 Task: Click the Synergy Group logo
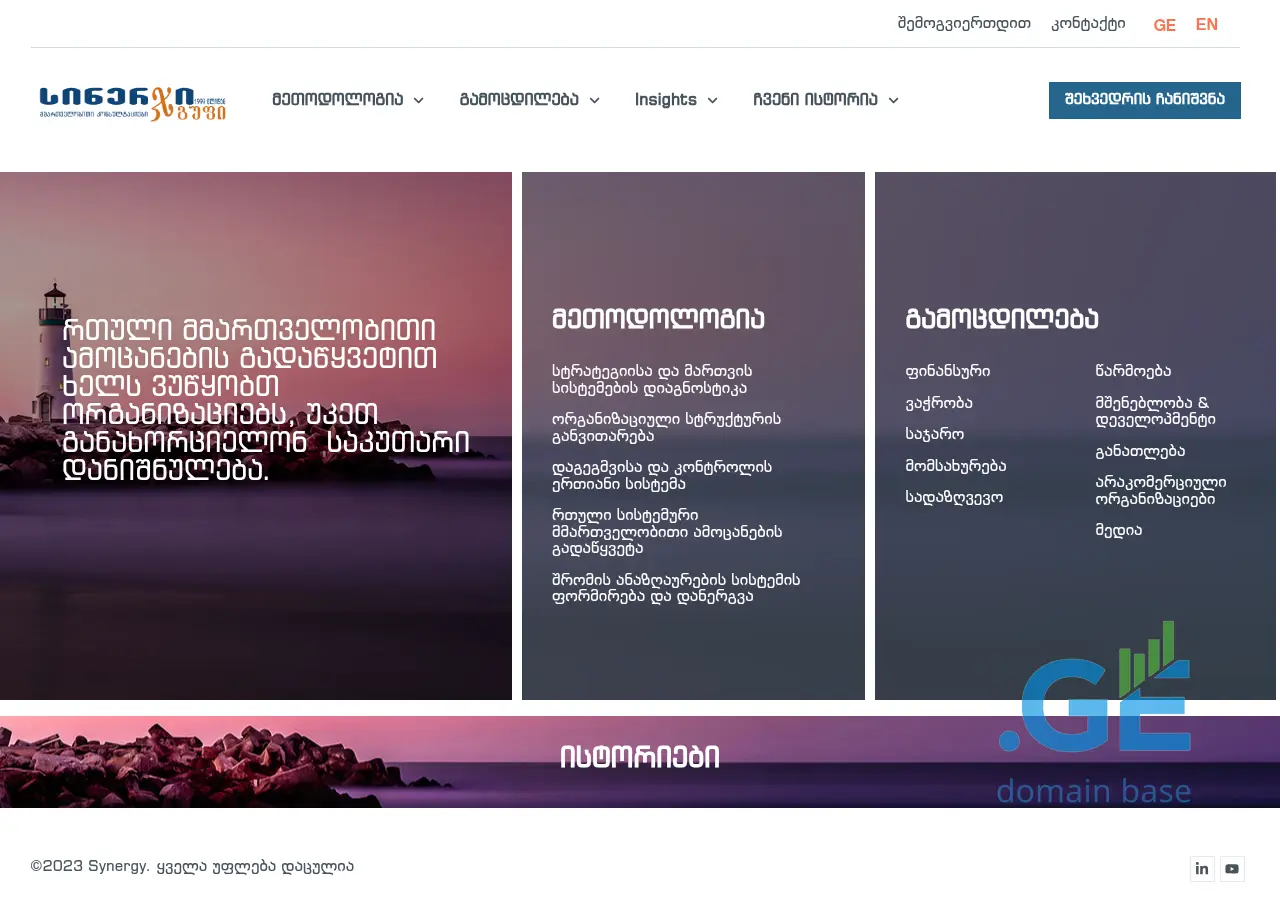(132, 103)
